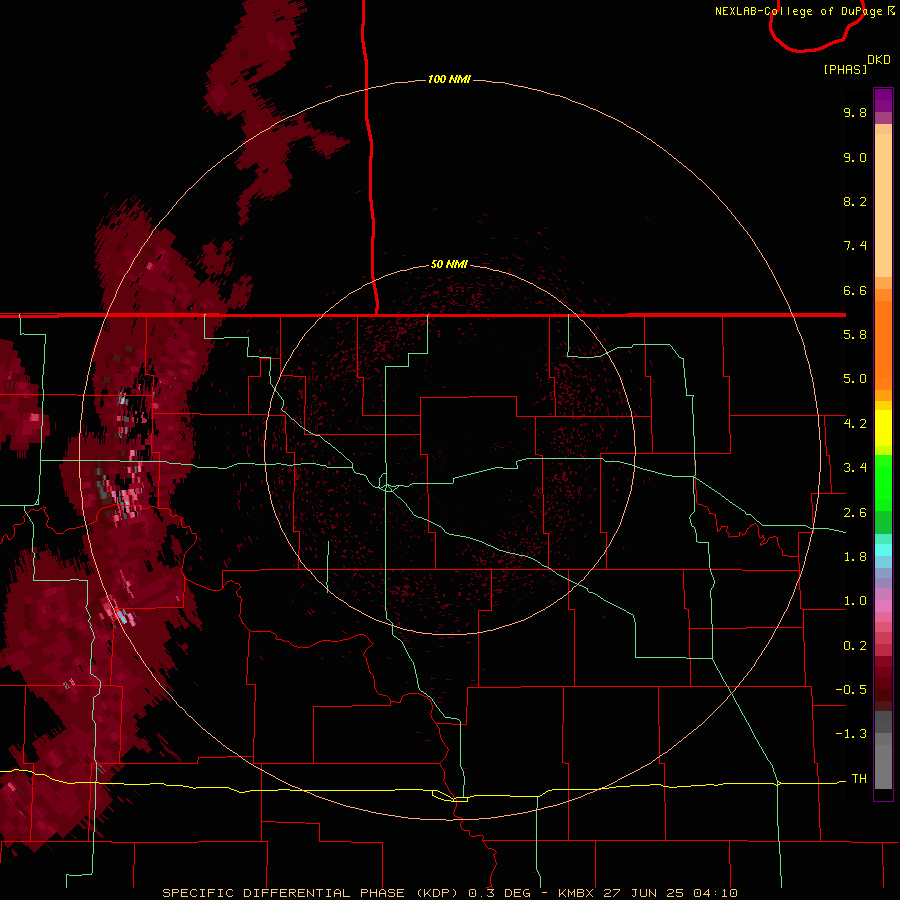Click the 9.0 color scale value
Image resolution: width=900 pixels, height=900 pixels.
855,157
